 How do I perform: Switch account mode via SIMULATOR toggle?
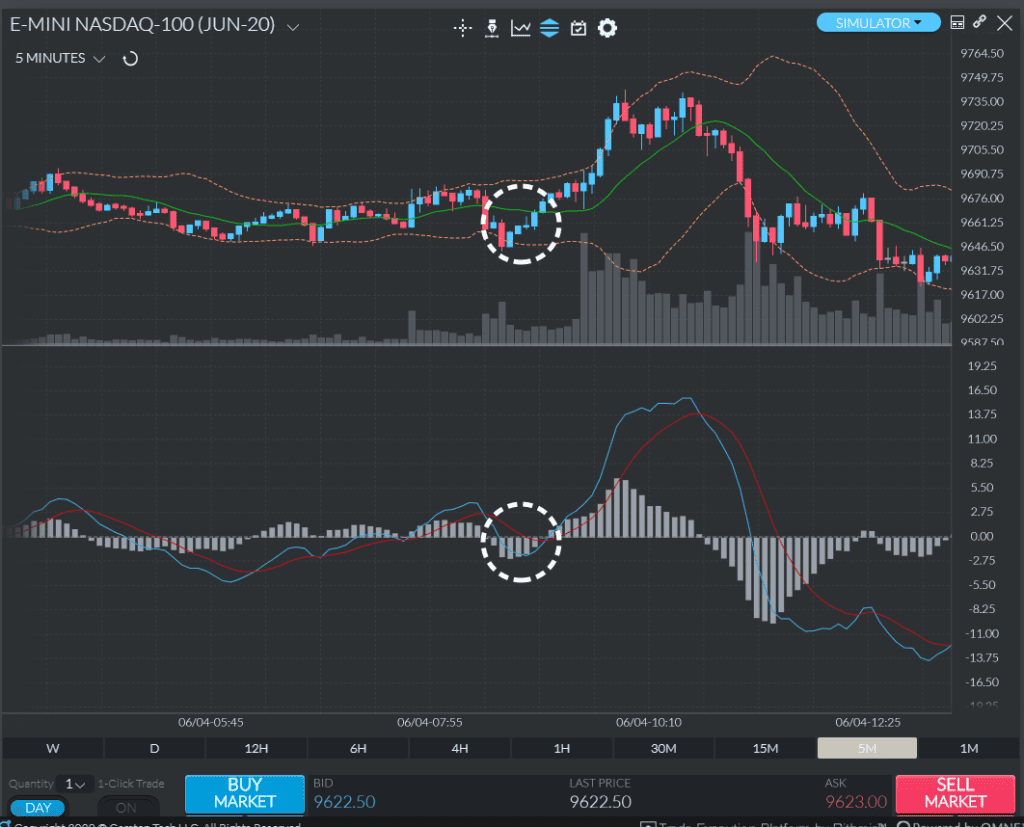(x=878, y=21)
